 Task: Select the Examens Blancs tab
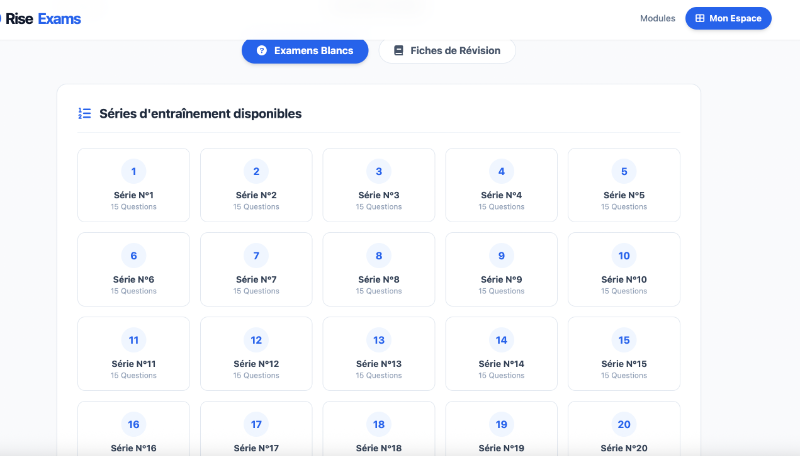click(x=305, y=51)
